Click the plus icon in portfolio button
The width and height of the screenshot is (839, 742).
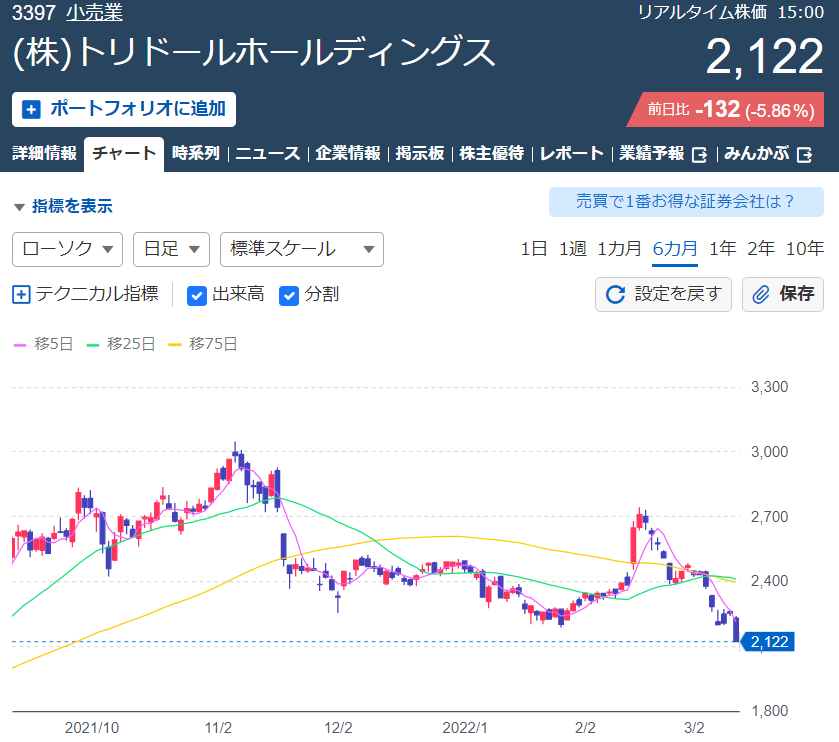(31, 110)
